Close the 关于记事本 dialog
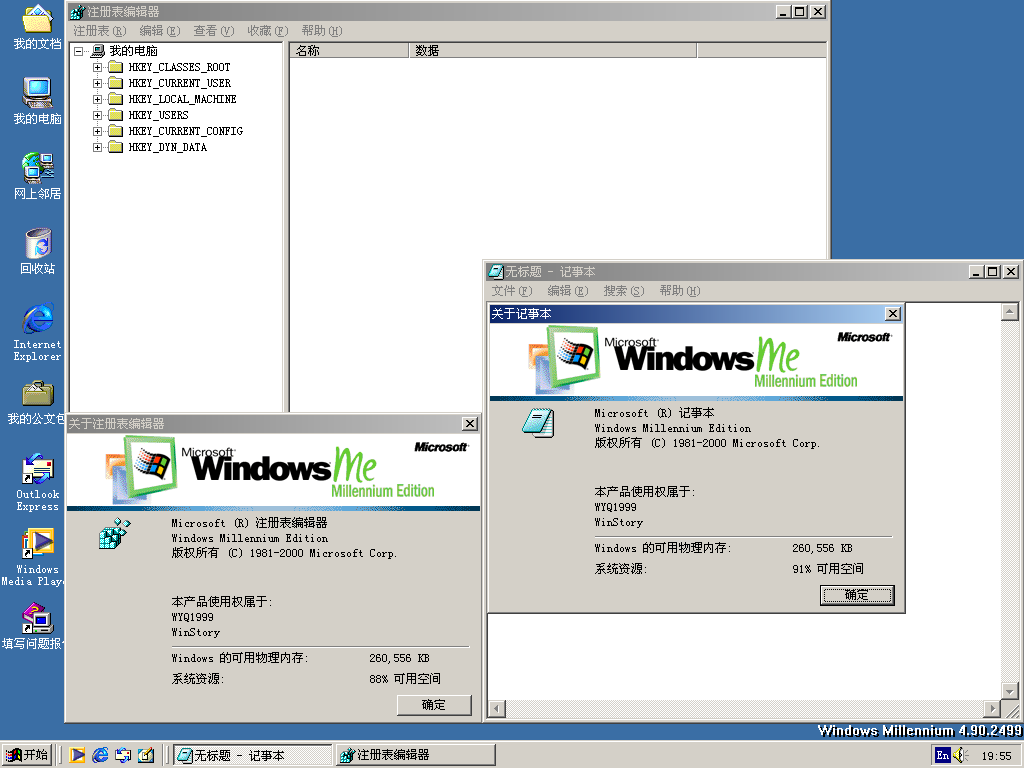Screen dimensions: 1024x768 coord(893,313)
